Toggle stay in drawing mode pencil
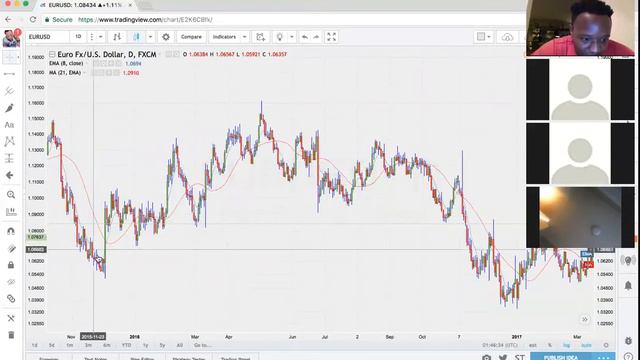The image size is (640, 360). (11, 248)
